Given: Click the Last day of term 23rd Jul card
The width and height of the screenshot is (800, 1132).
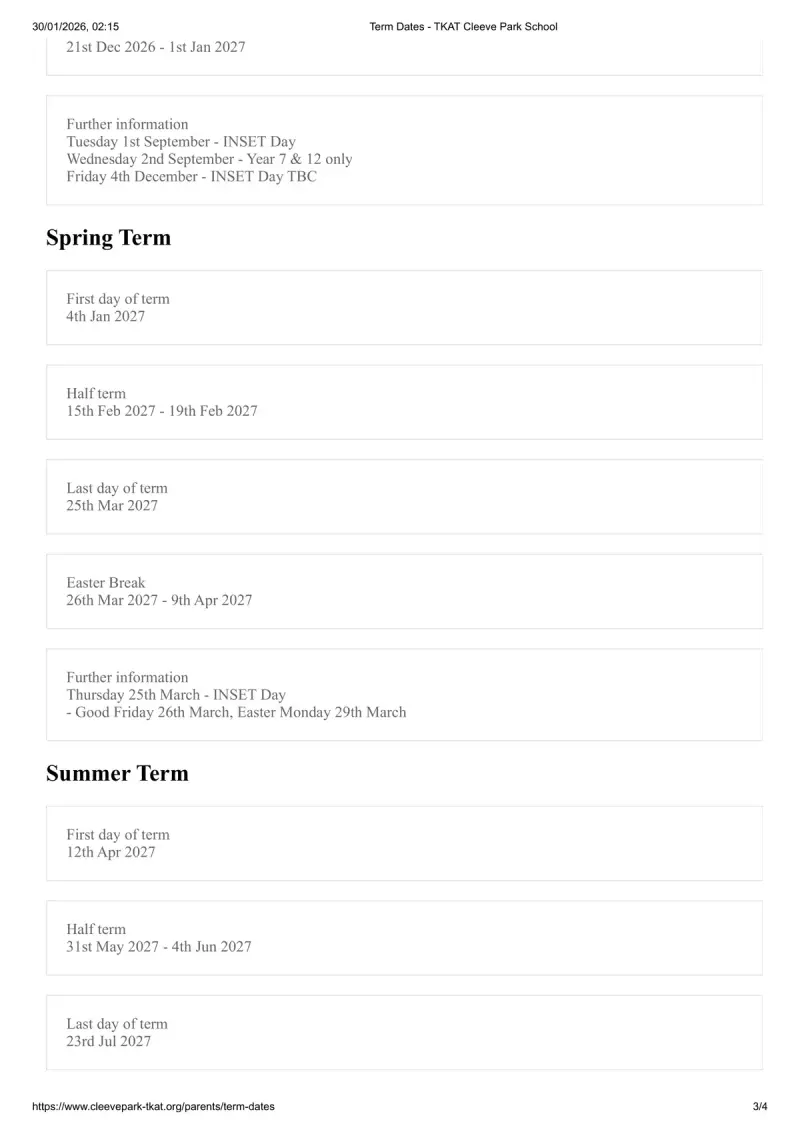Looking at the screenshot, I should point(404,1032).
